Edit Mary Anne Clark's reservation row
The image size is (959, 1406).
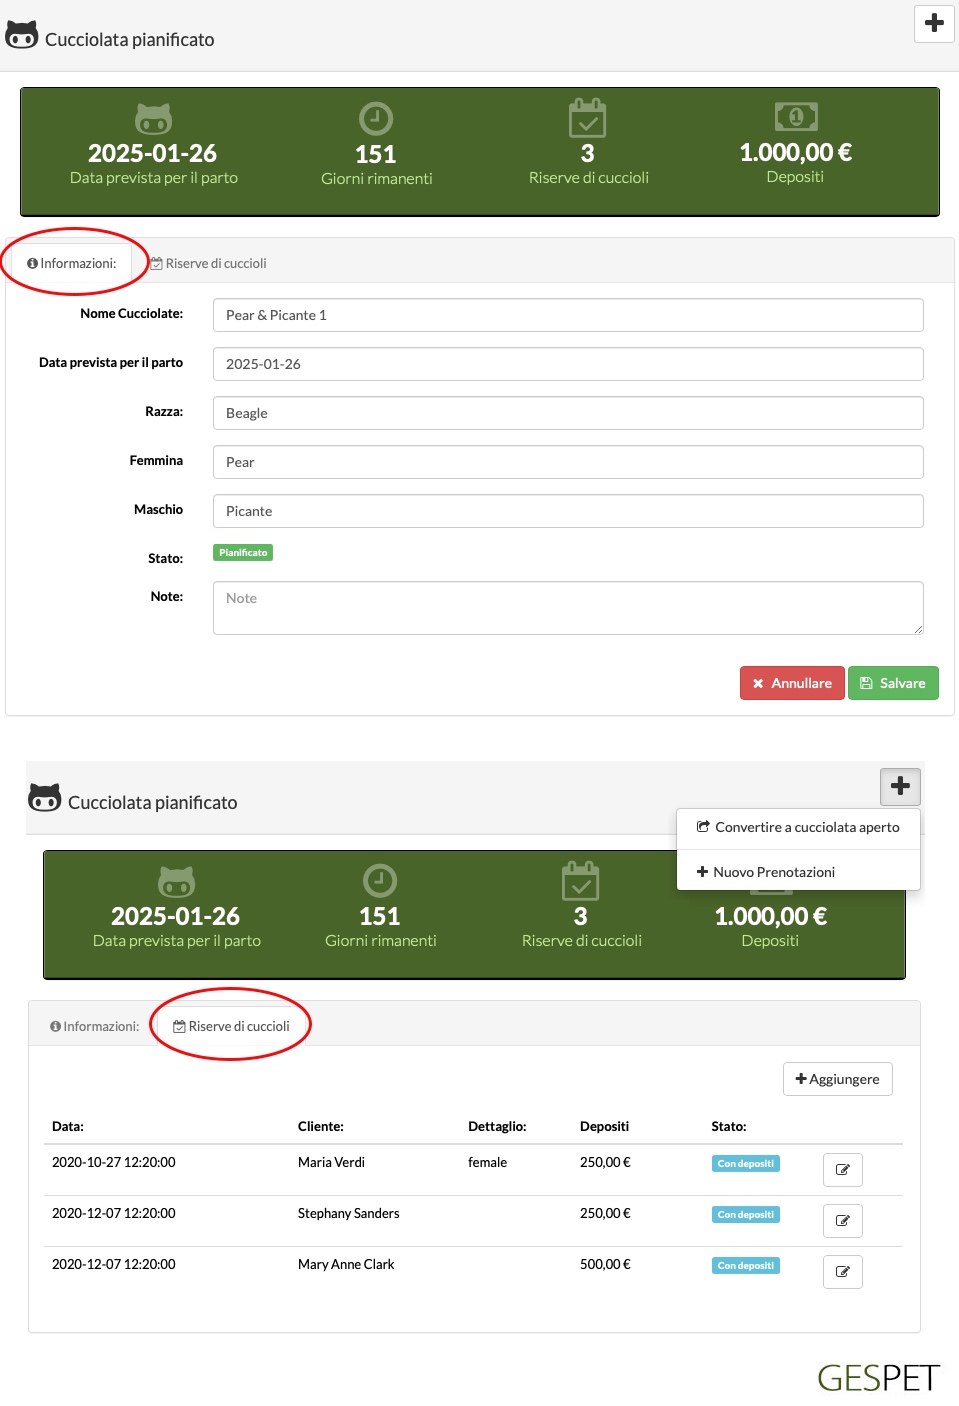tap(842, 1271)
